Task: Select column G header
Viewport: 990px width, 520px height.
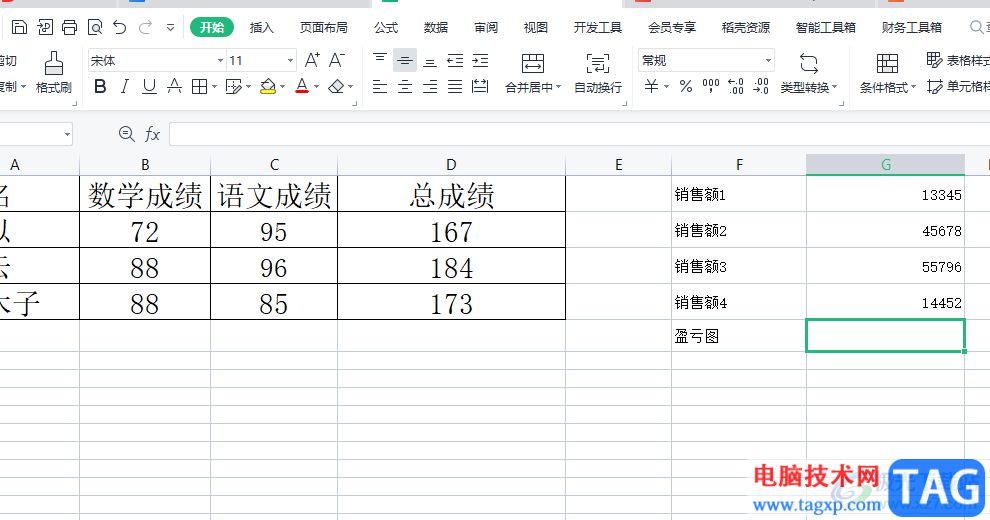Action: click(x=886, y=165)
